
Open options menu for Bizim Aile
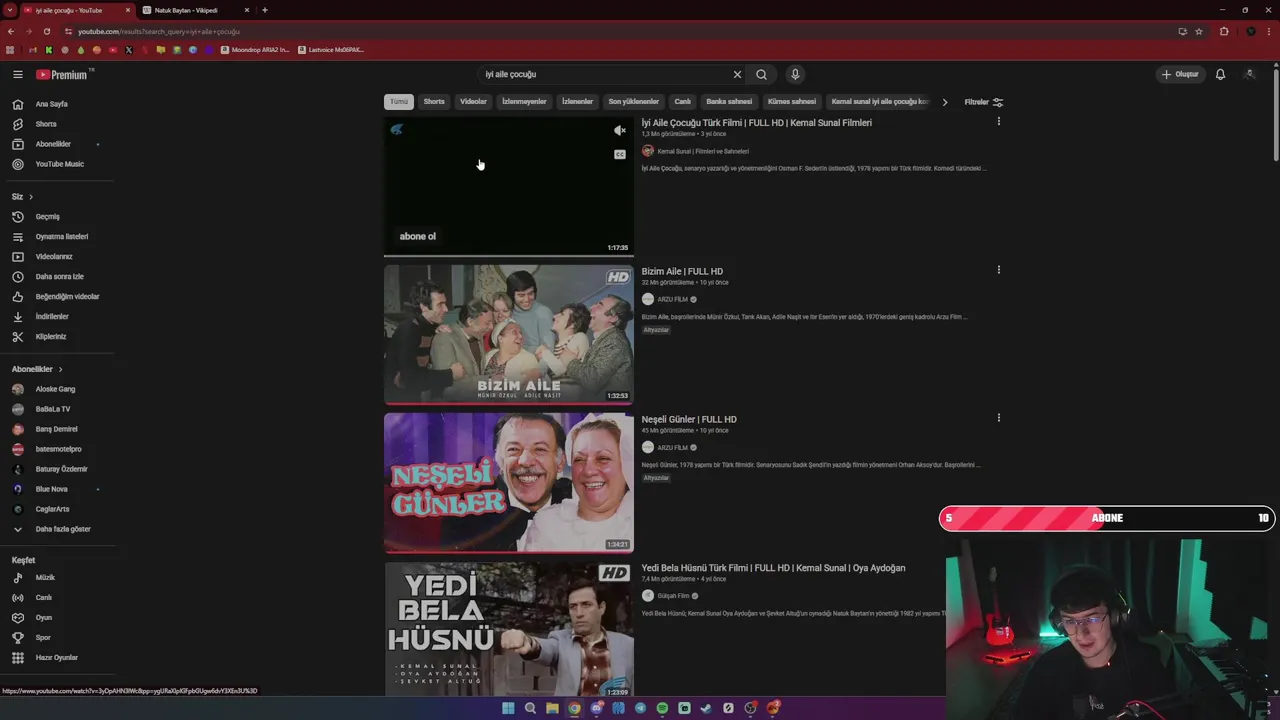pos(998,270)
